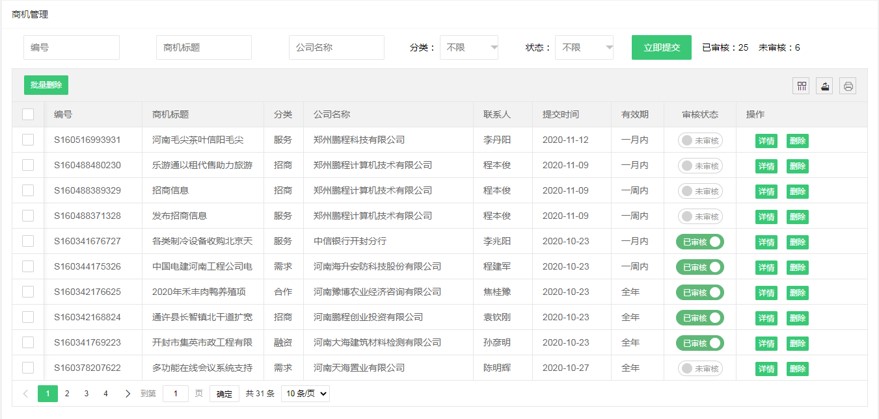
Task: Select current page 1 button
Action: (48, 394)
